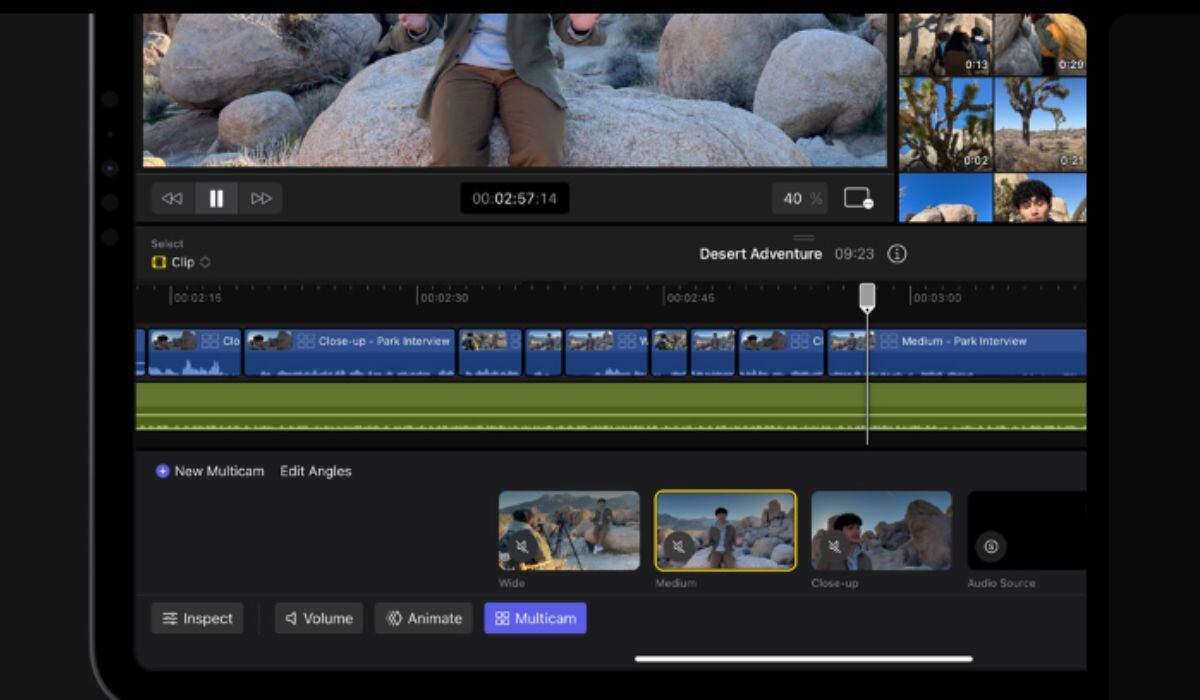1200x700 pixels.
Task: Click the Audio Source angle icon
Action: click(x=991, y=546)
